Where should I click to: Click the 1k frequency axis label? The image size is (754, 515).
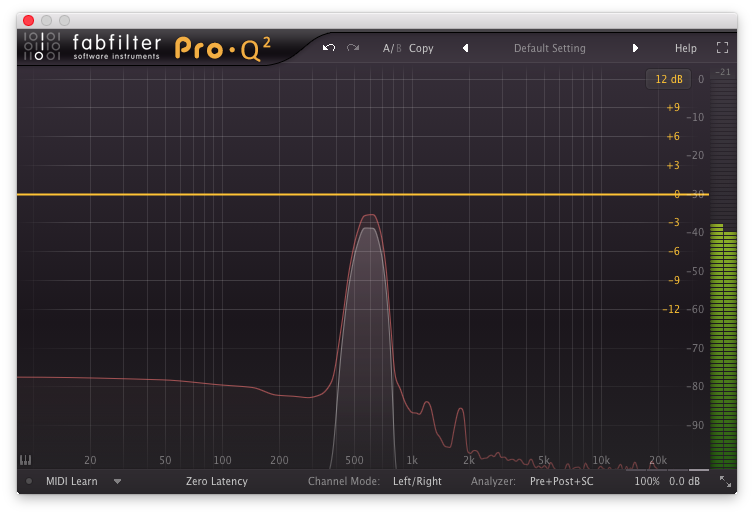coord(412,460)
